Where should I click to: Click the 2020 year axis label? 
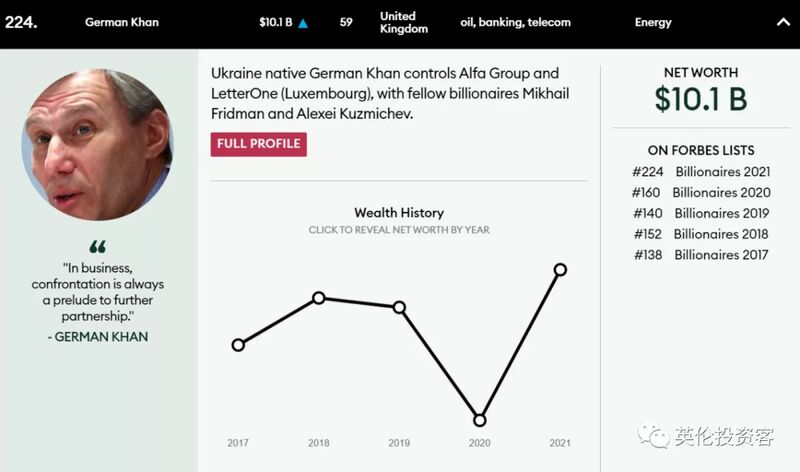click(480, 443)
